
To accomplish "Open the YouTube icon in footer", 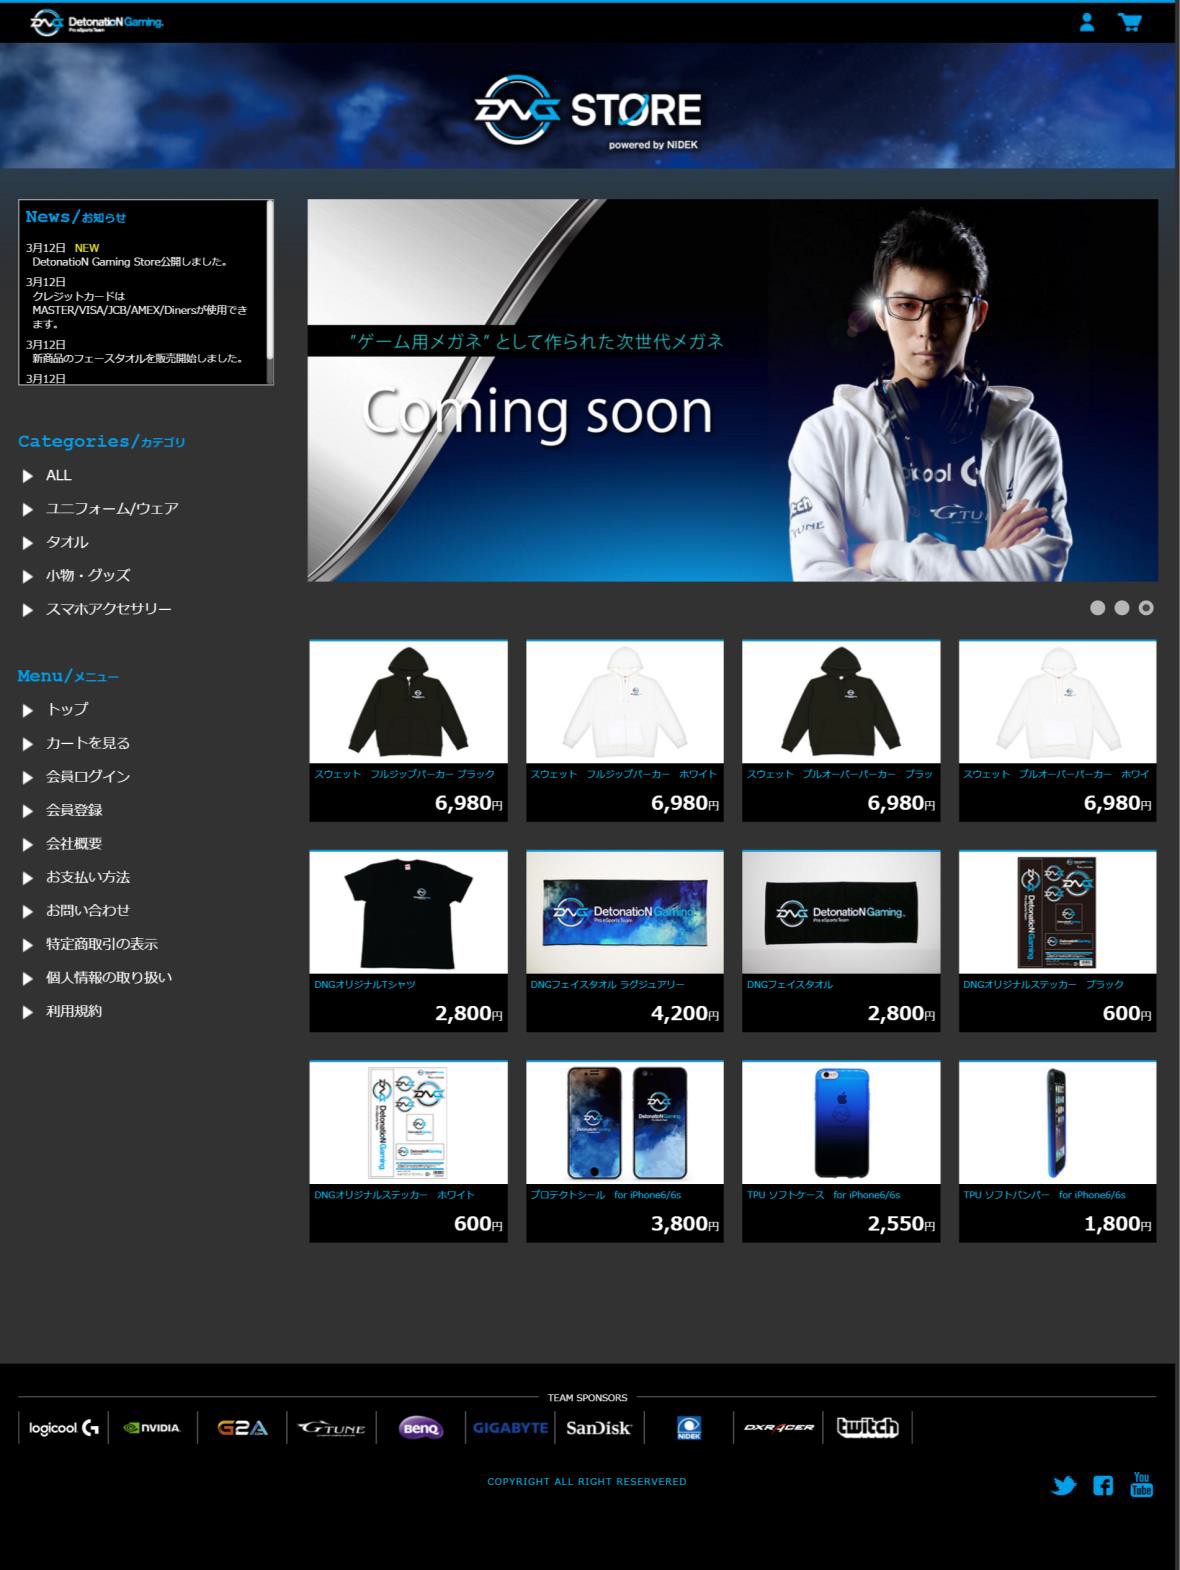I will coord(1141,1484).
